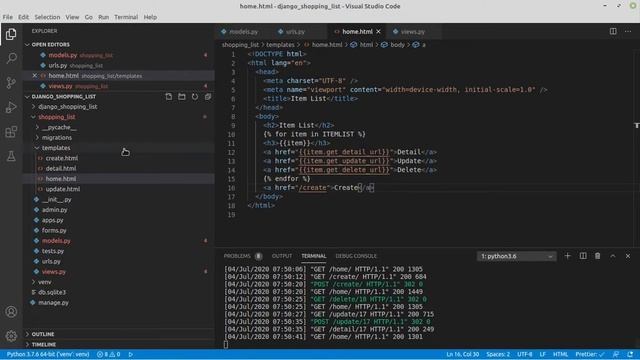Screen dimensions: 640x360
Task: Open the Selection menu
Action: [x=47, y=17]
